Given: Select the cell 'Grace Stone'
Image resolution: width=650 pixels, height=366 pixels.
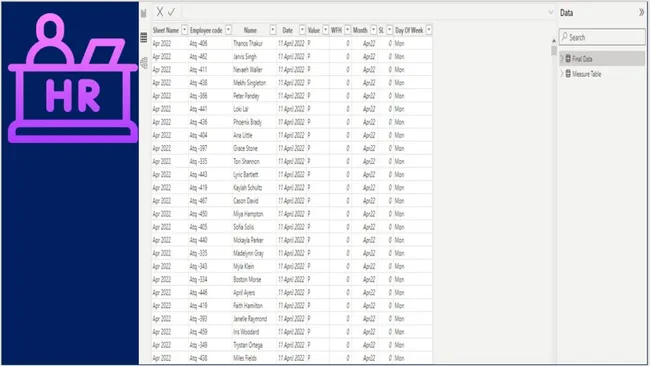Looking at the screenshot, I should [255, 148].
